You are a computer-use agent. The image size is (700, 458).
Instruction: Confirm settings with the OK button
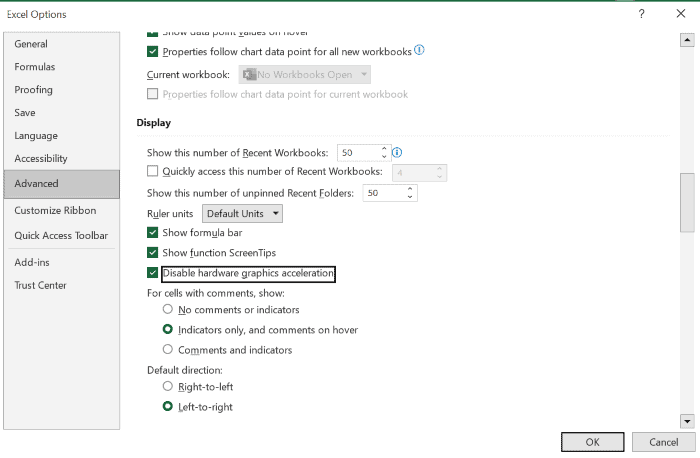[x=592, y=442]
